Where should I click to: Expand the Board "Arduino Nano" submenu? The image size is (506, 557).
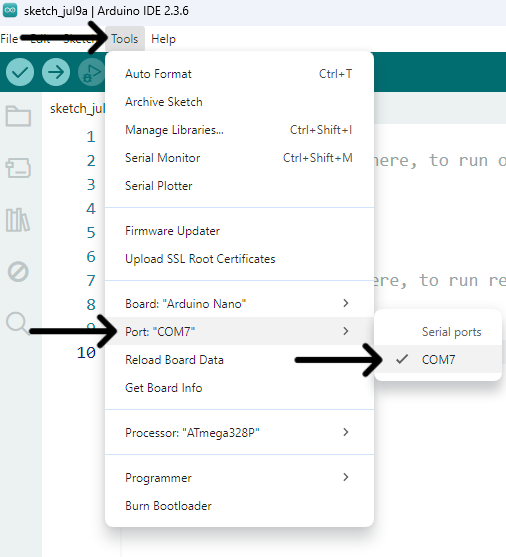[239, 304]
